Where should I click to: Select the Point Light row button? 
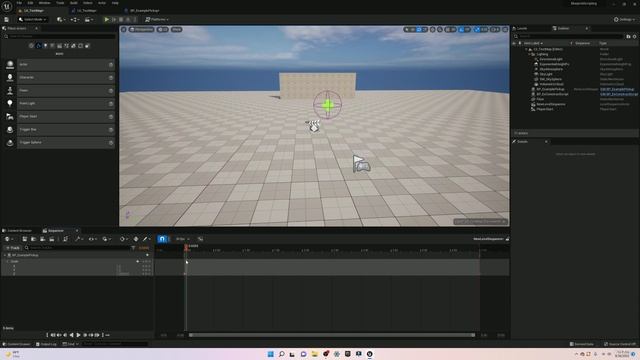pos(66,104)
